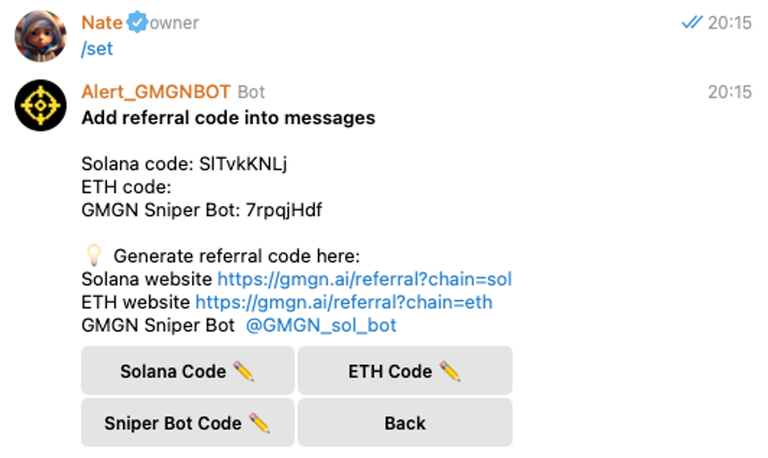
Task: Click the pencil icon on Solana Code
Action: point(244,371)
